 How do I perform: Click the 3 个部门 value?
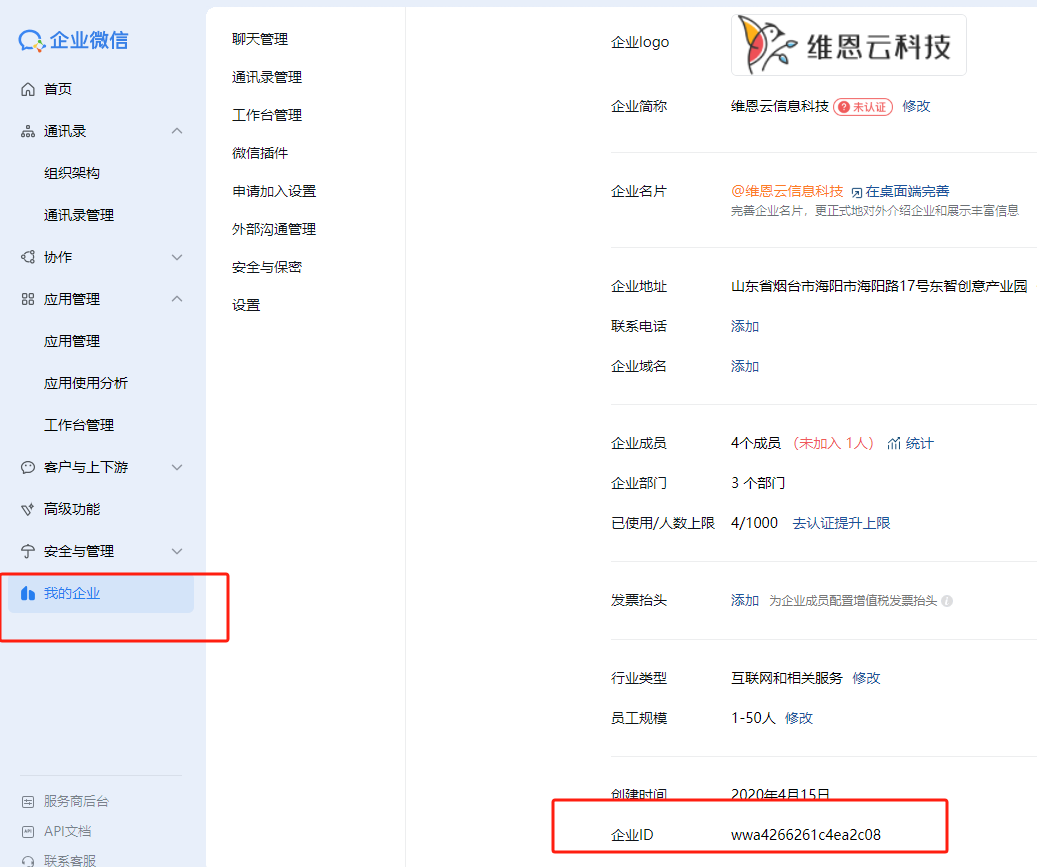[x=758, y=483]
